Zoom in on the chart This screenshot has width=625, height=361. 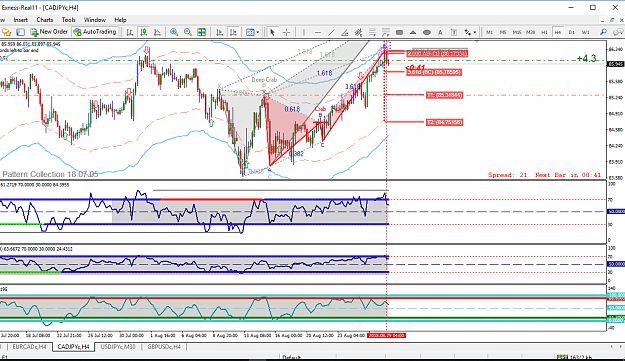[174, 32]
